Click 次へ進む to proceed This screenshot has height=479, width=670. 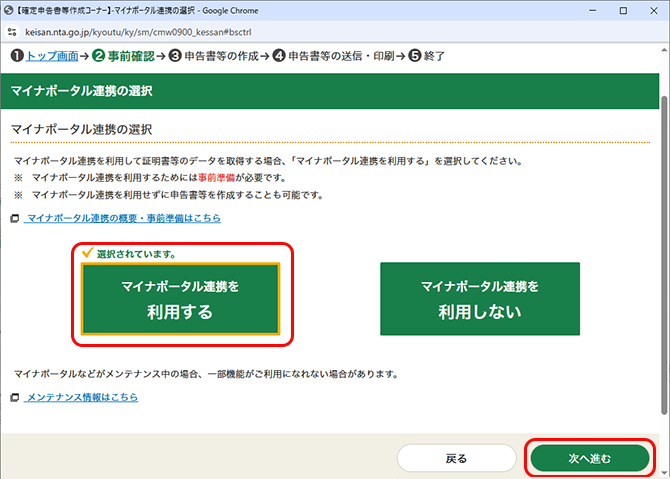coord(590,458)
